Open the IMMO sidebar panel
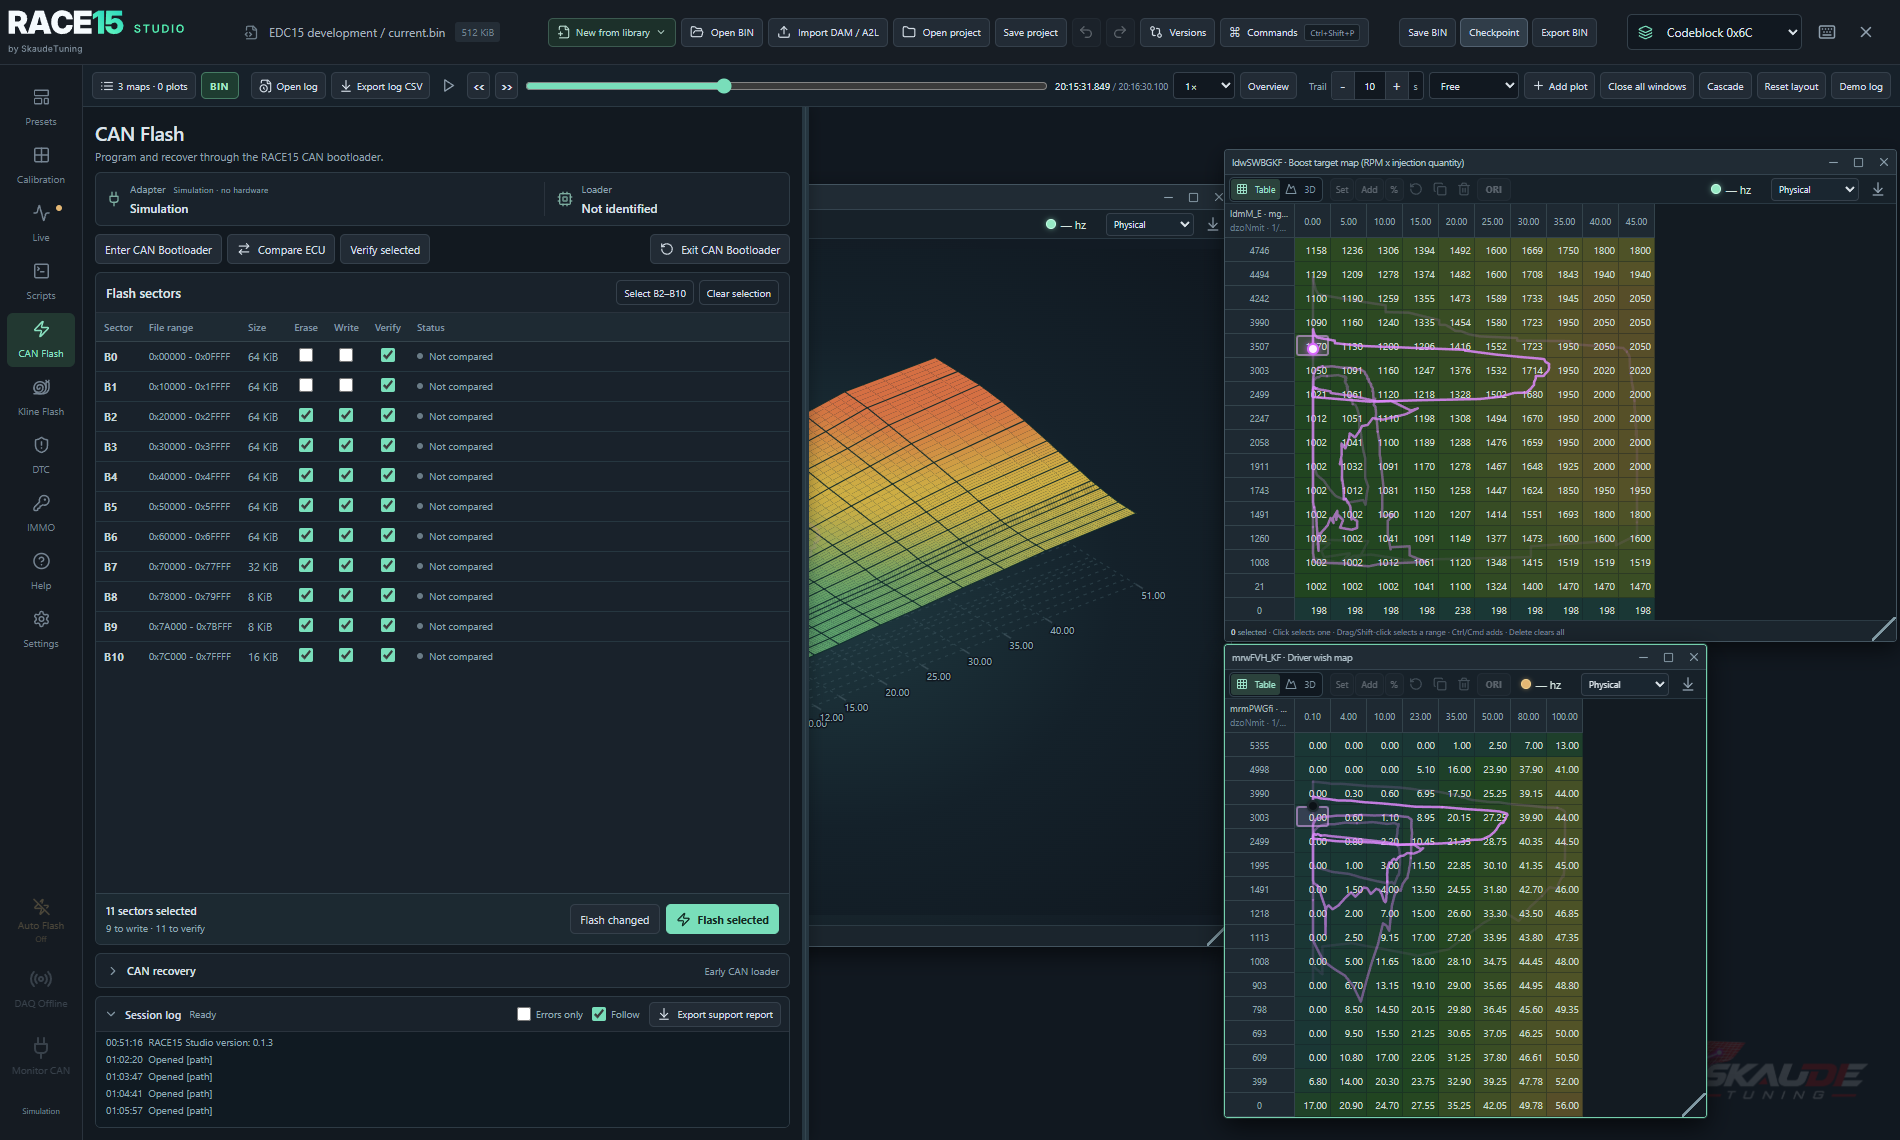This screenshot has height=1140, width=1900. click(x=41, y=513)
